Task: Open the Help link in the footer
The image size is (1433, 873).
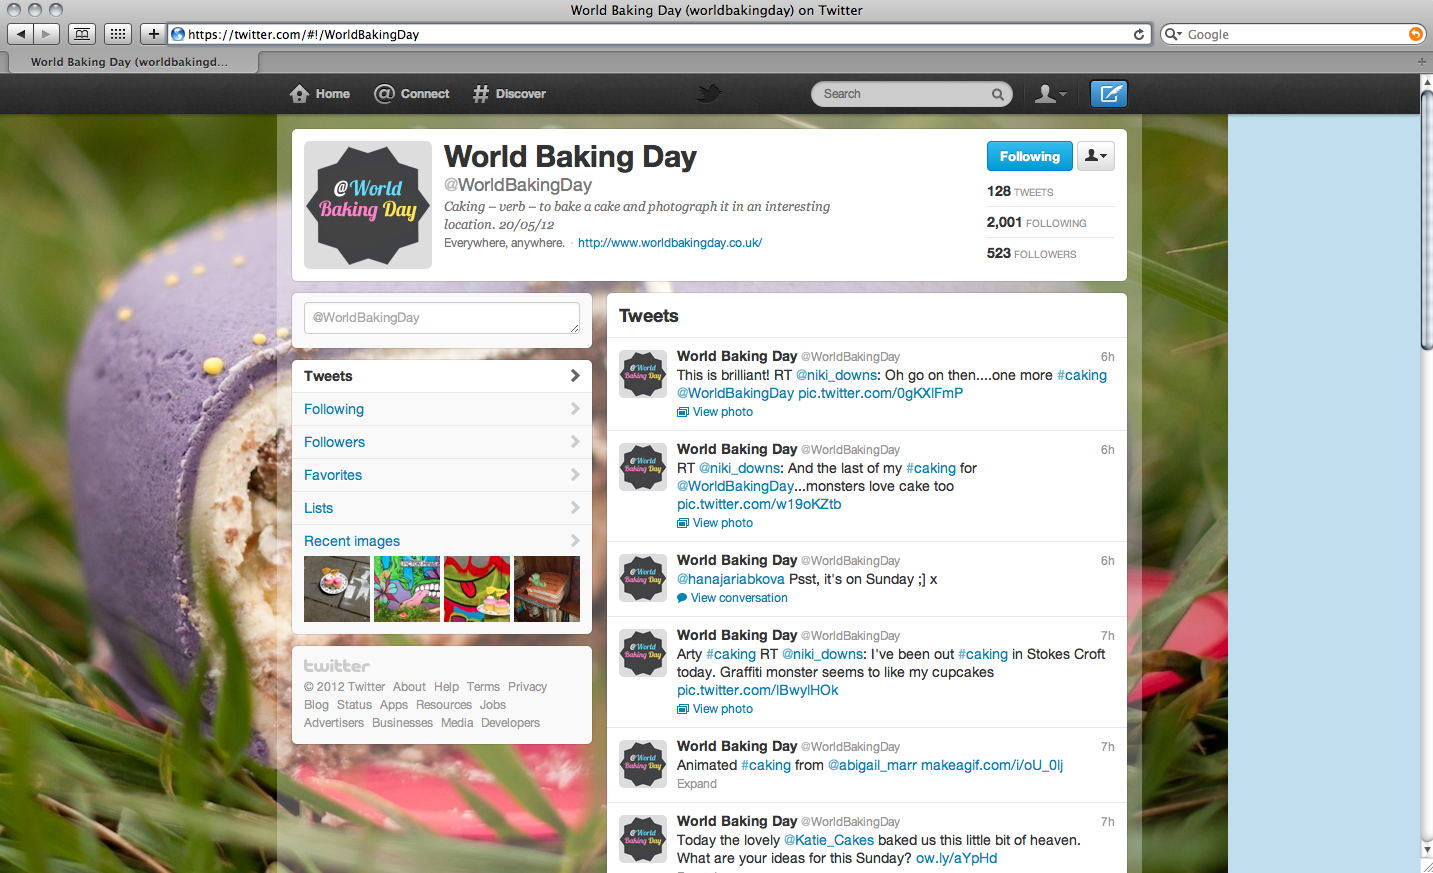Action: 446,687
